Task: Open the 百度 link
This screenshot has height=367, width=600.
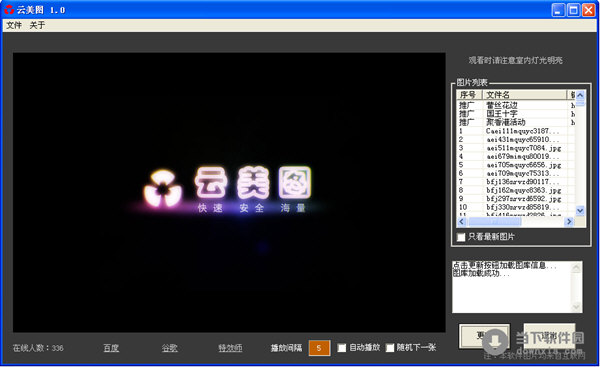Action: click(x=111, y=348)
